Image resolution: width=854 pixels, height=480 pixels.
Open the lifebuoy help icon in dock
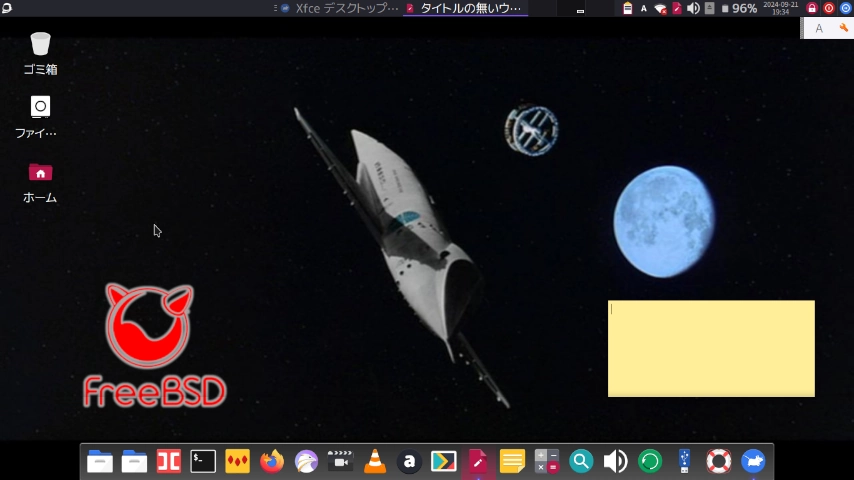[x=719, y=461]
